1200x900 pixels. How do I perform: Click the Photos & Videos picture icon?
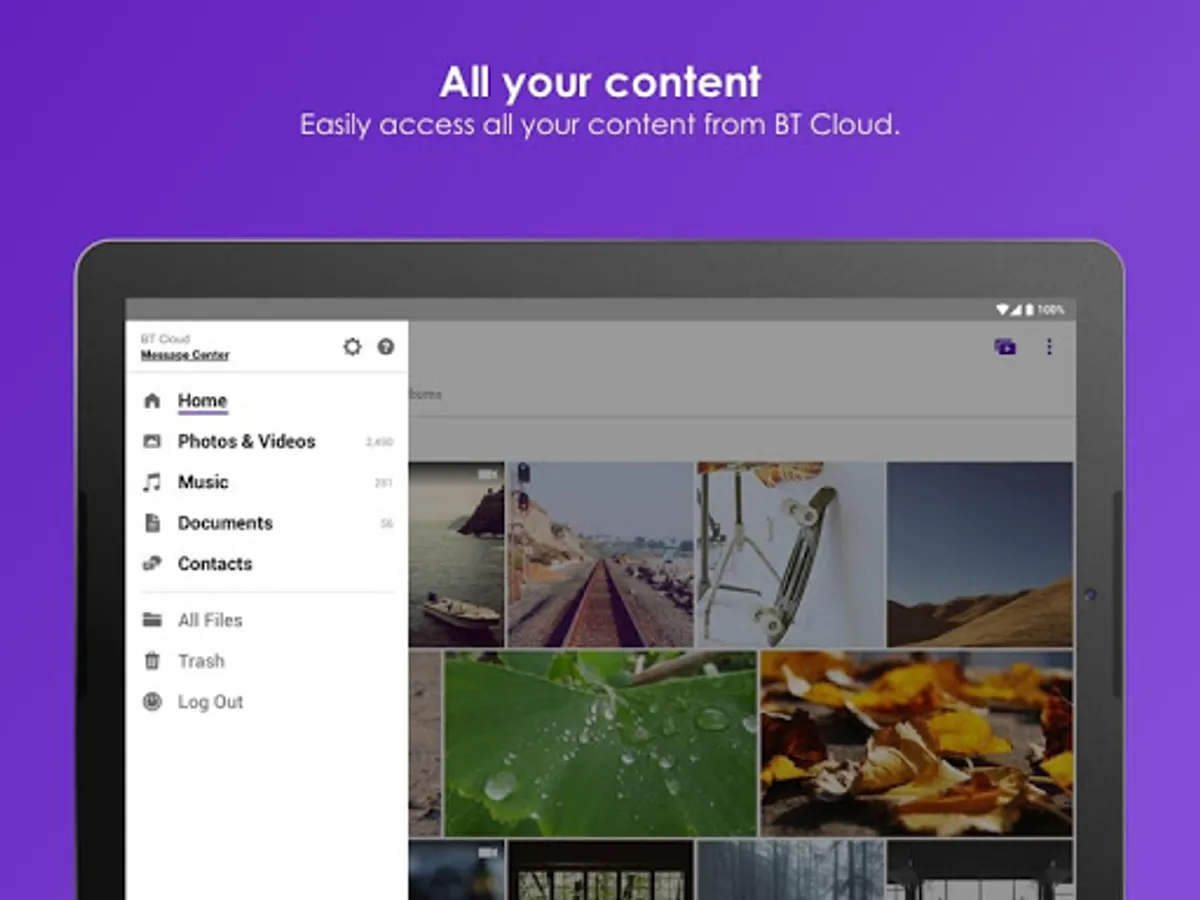152,441
